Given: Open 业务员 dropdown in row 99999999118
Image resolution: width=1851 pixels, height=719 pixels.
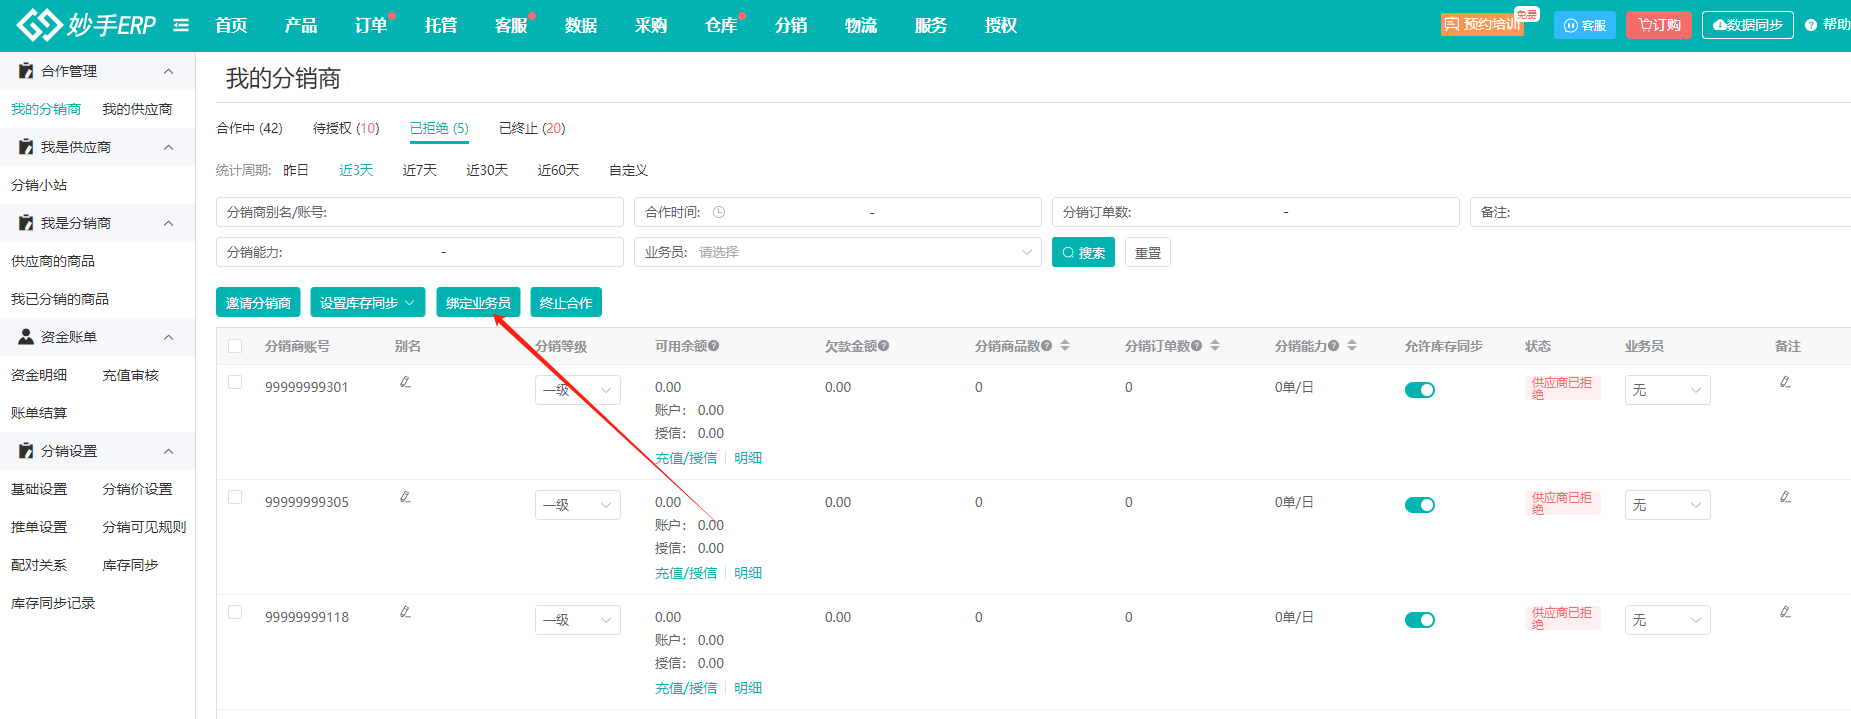Looking at the screenshot, I should (x=1668, y=620).
